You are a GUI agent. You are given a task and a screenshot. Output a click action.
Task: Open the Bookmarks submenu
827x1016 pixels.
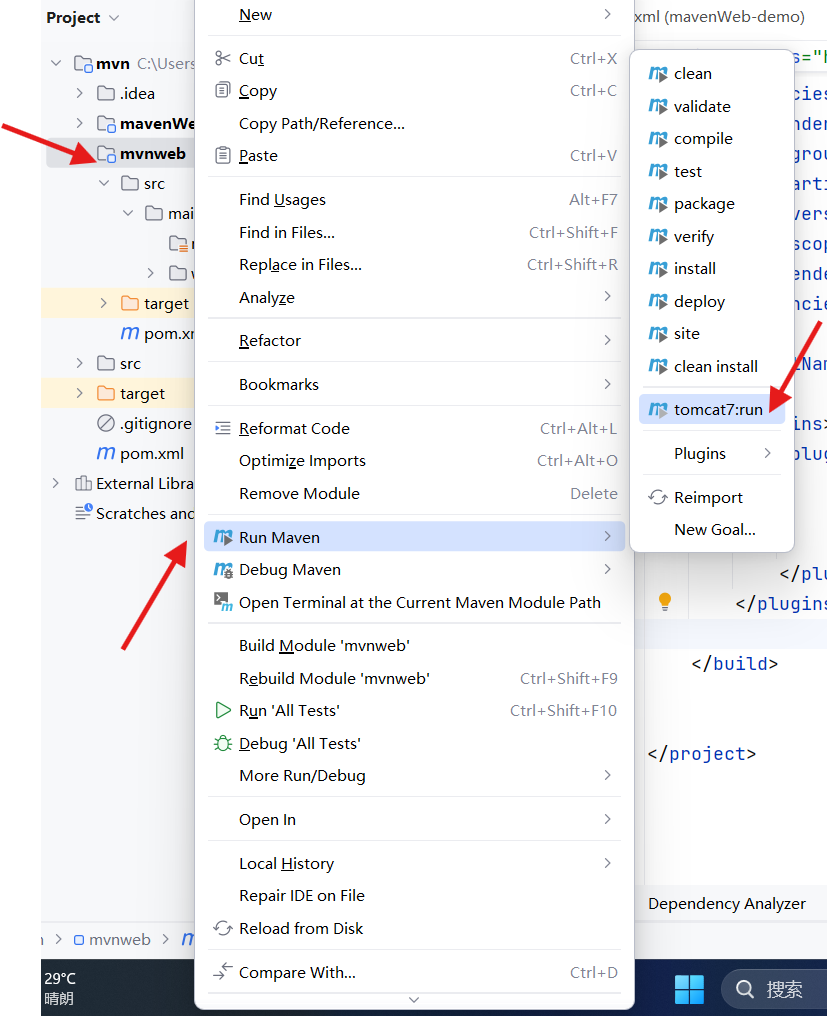pos(414,384)
